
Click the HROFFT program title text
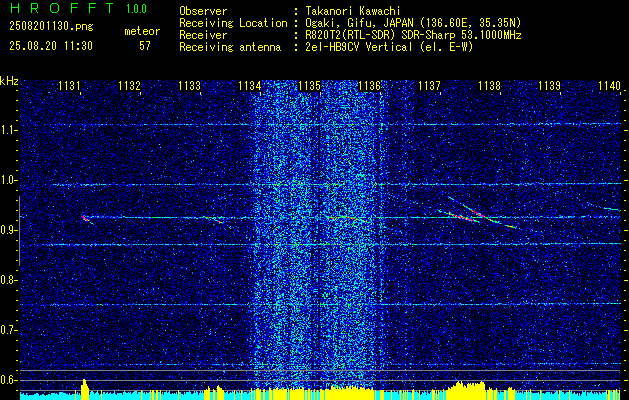point(62,8)
